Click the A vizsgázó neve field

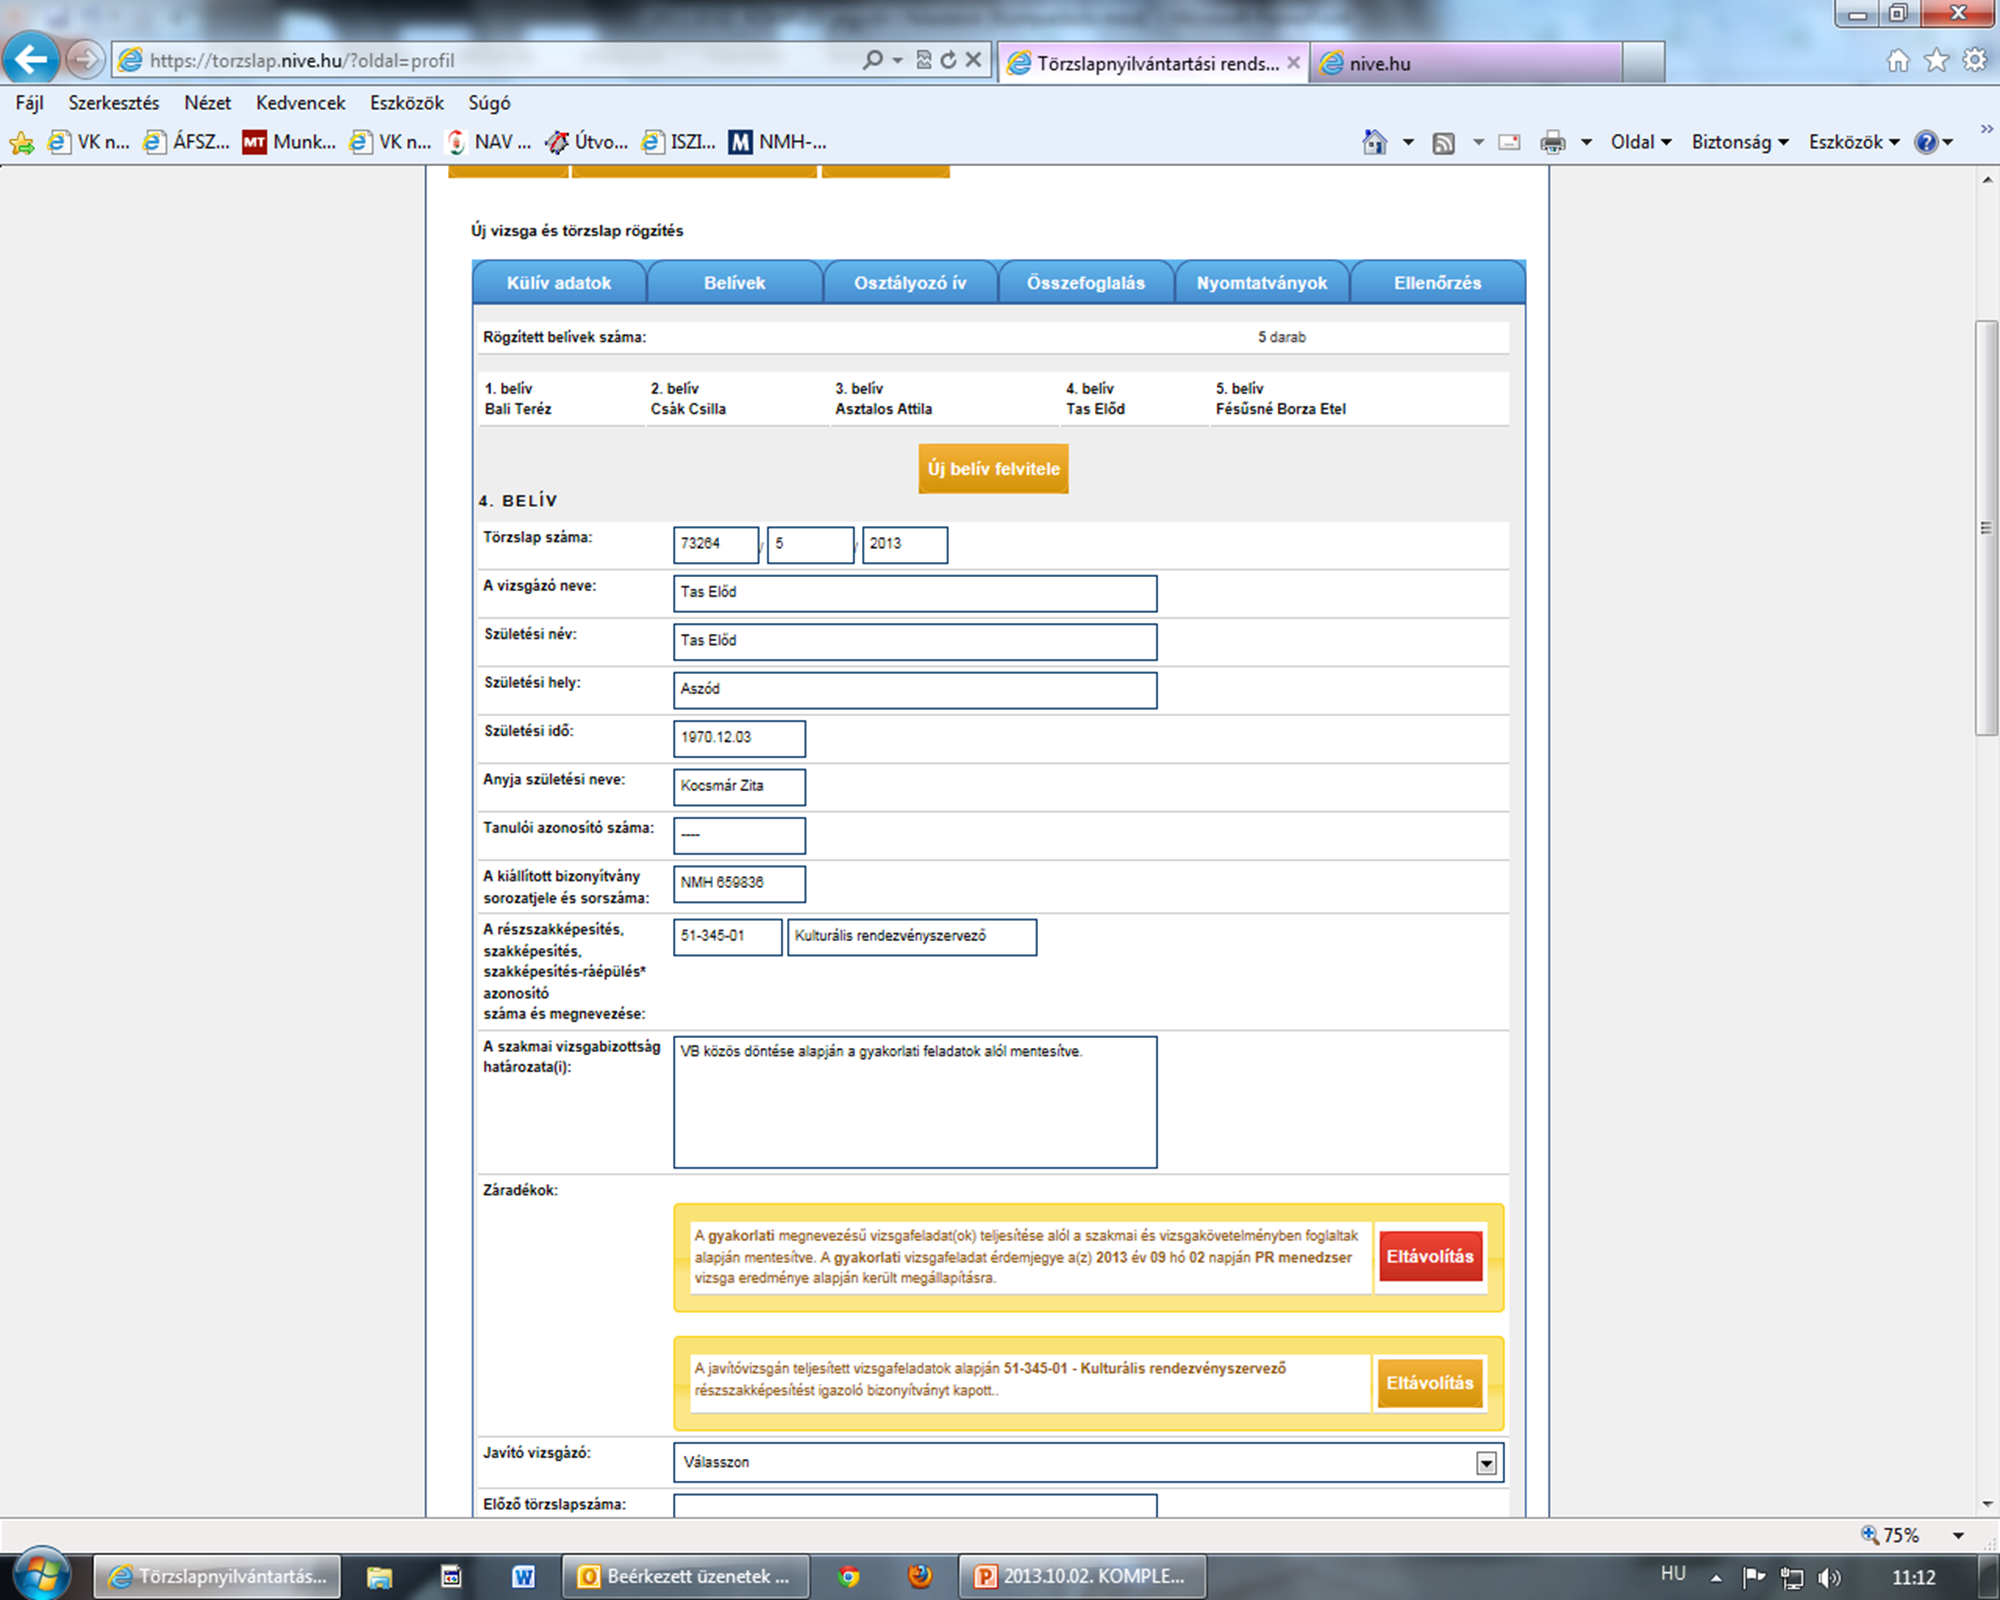[x=915, y=593]
